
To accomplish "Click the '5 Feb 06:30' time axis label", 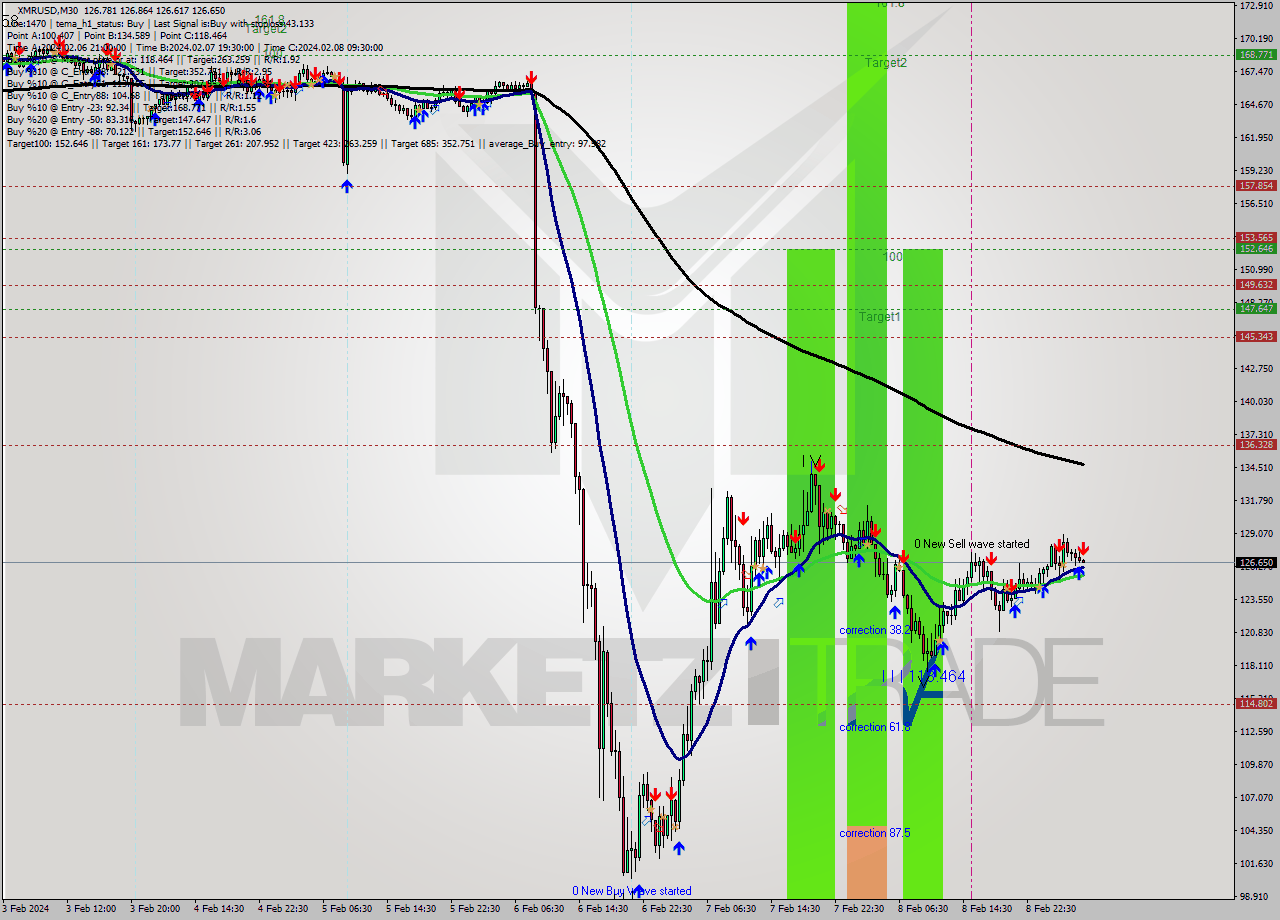I will [x=346, y=909].
